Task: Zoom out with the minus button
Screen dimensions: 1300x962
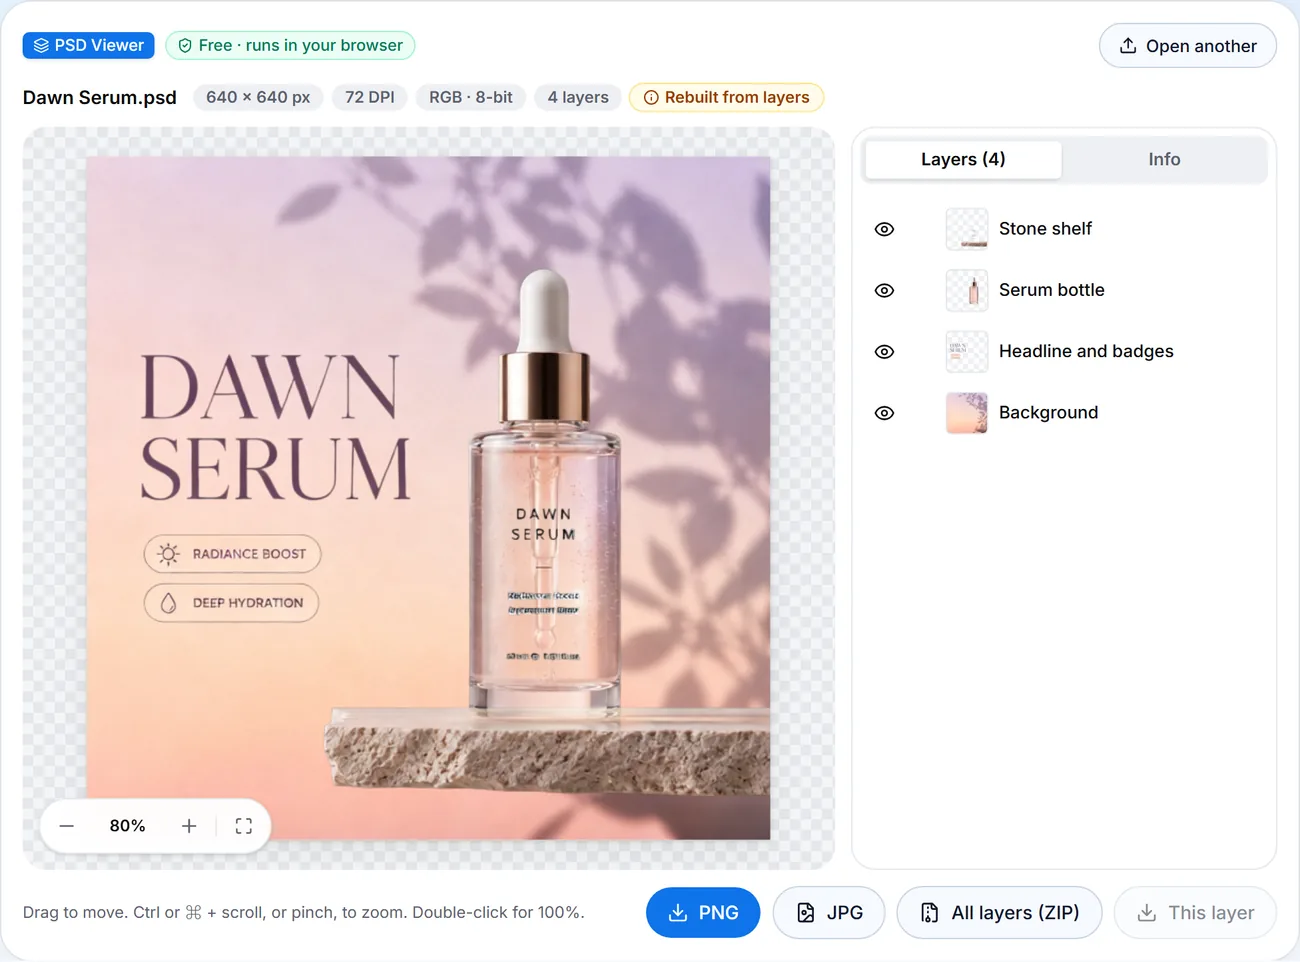Action: (67, 826)
